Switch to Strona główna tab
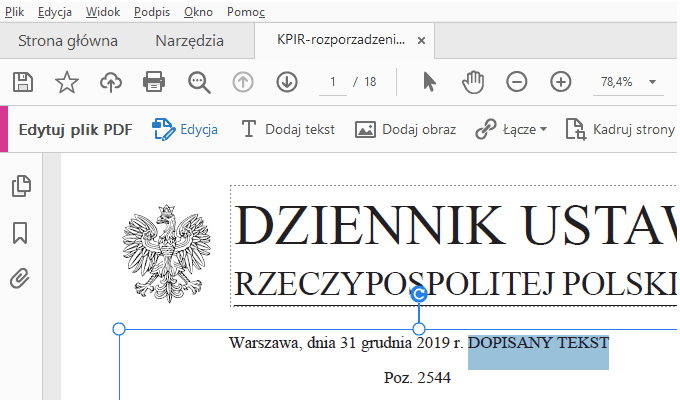 point(68,41)
